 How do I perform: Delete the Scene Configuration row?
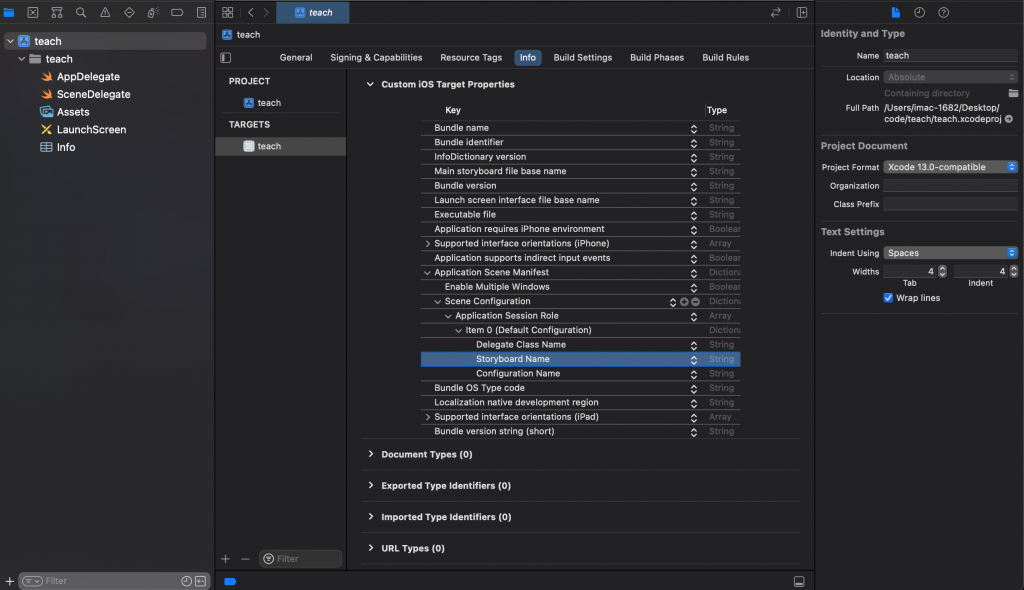[696, 302]
